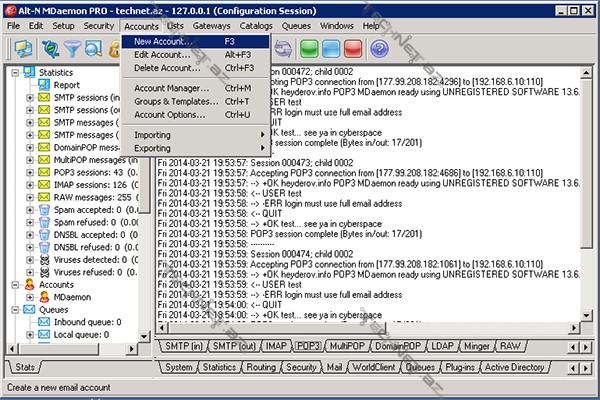Viewport: 600px width, 400px height.
Task: Select Account Manager menu entry
Action: (171, 88)
